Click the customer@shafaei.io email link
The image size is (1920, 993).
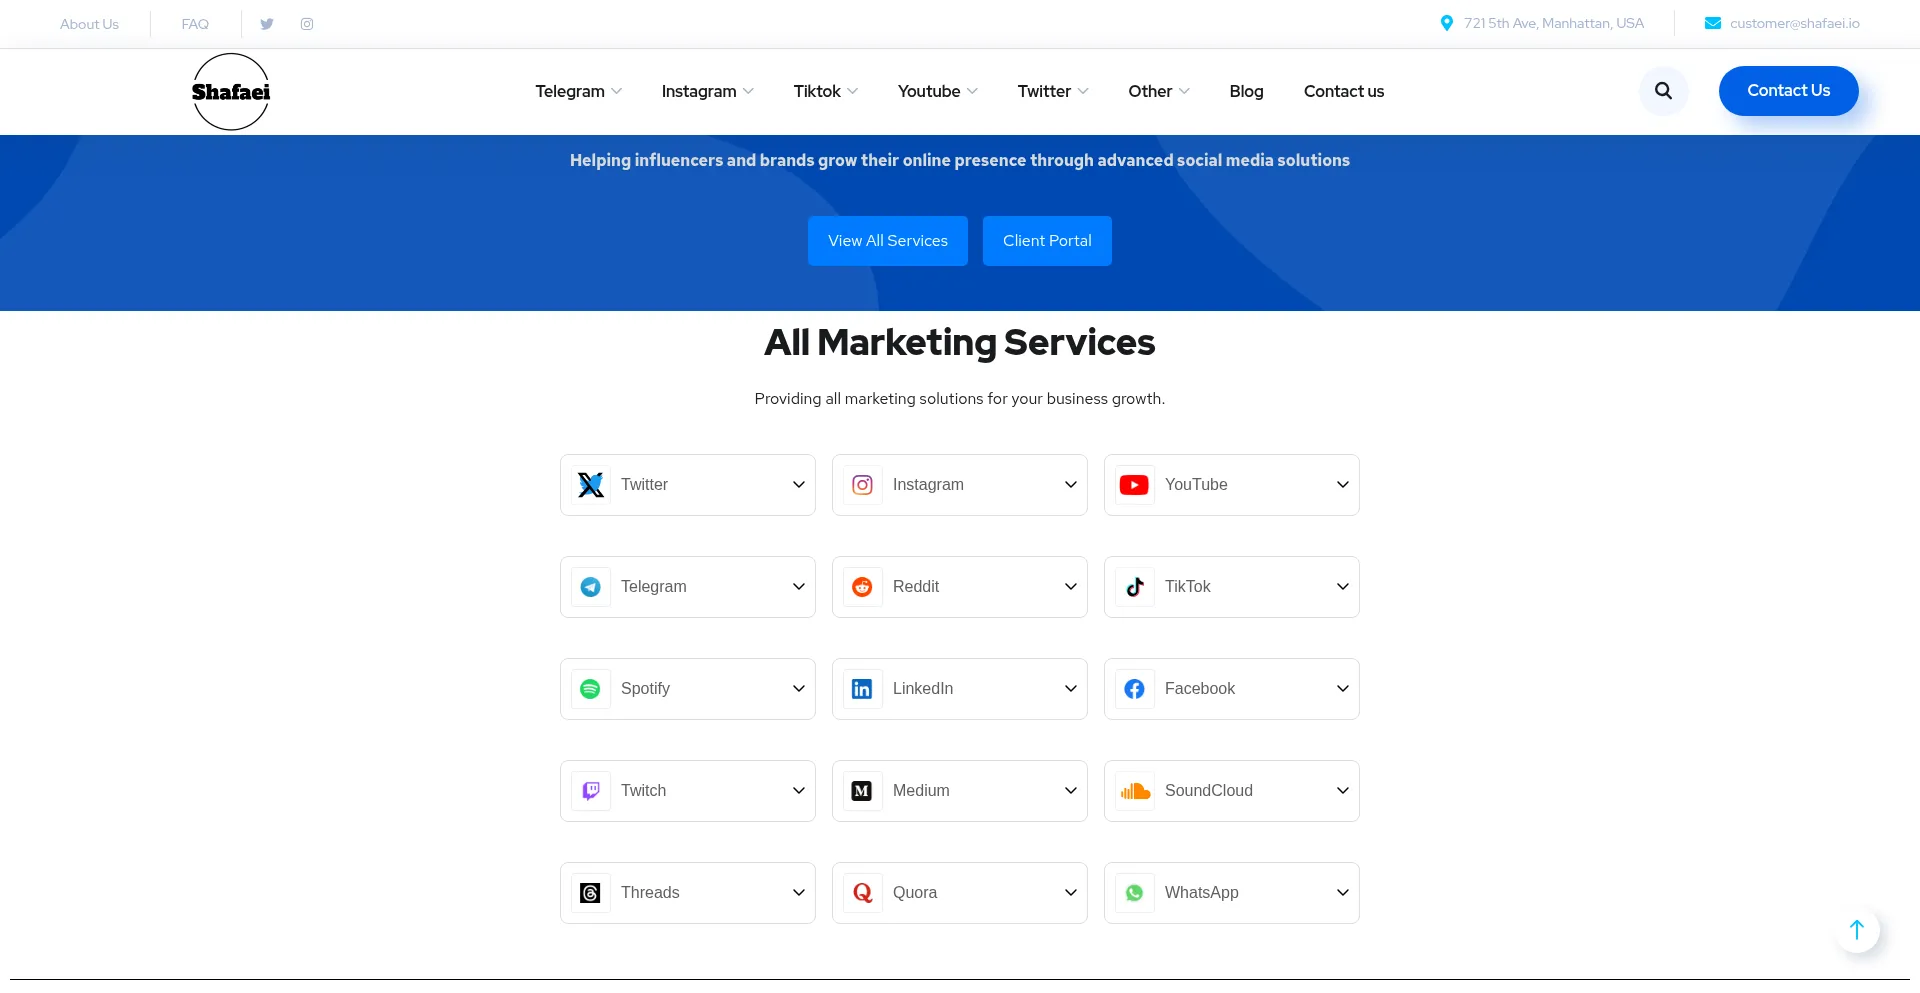1795,23
